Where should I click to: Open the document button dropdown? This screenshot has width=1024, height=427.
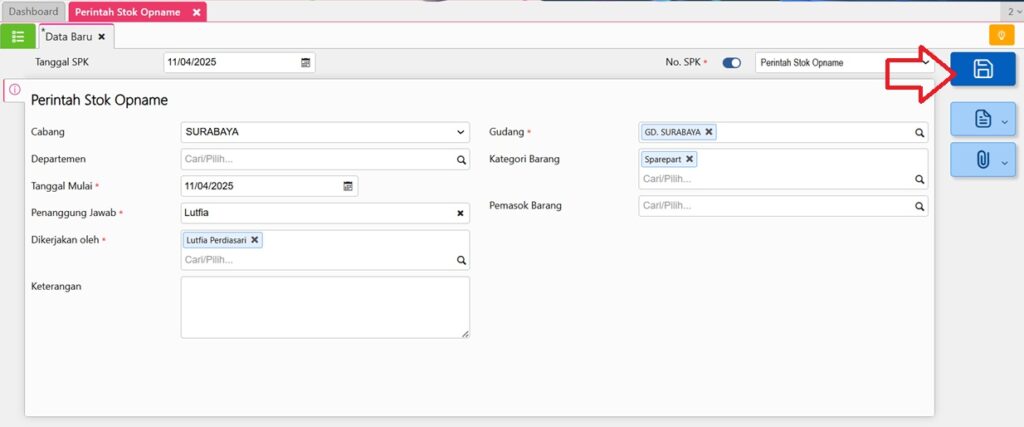pyautogui.click(x=1004, y=120)
